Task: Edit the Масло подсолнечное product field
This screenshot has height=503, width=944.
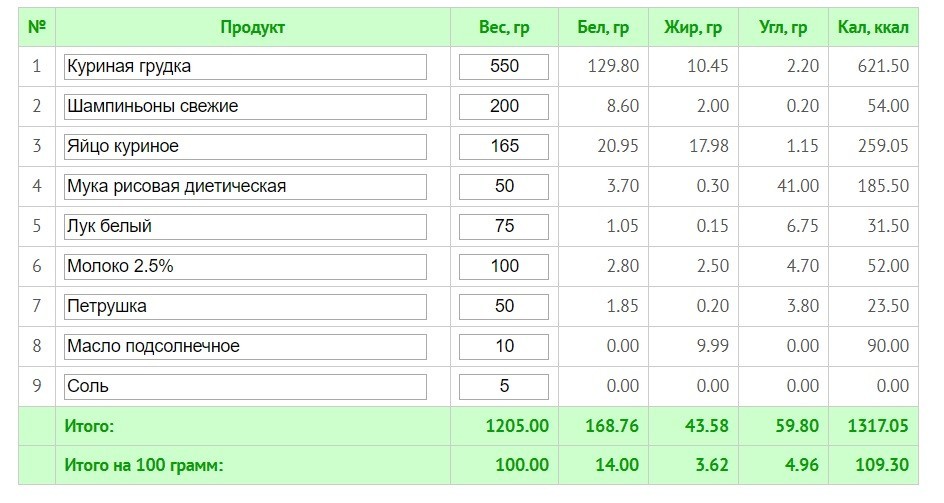Action: (245, 347)
